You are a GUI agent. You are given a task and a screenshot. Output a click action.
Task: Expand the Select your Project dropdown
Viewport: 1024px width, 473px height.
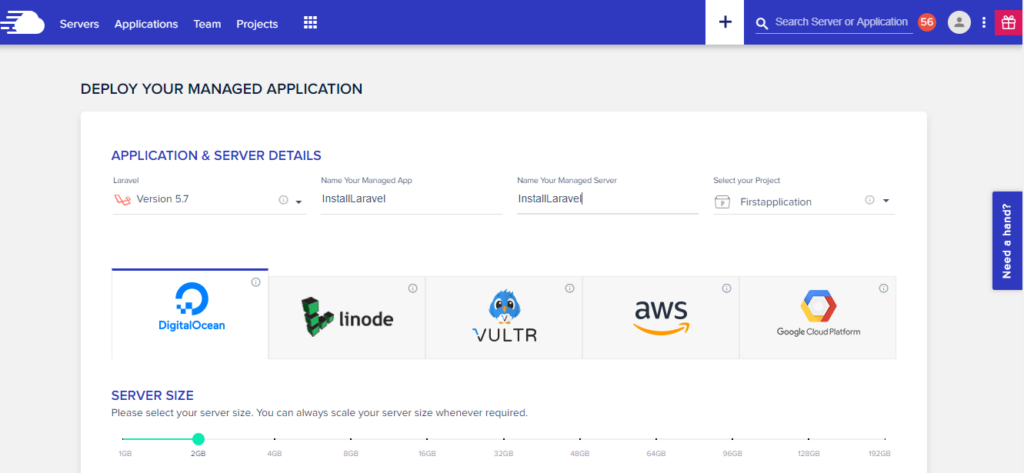tap(886, 201)
